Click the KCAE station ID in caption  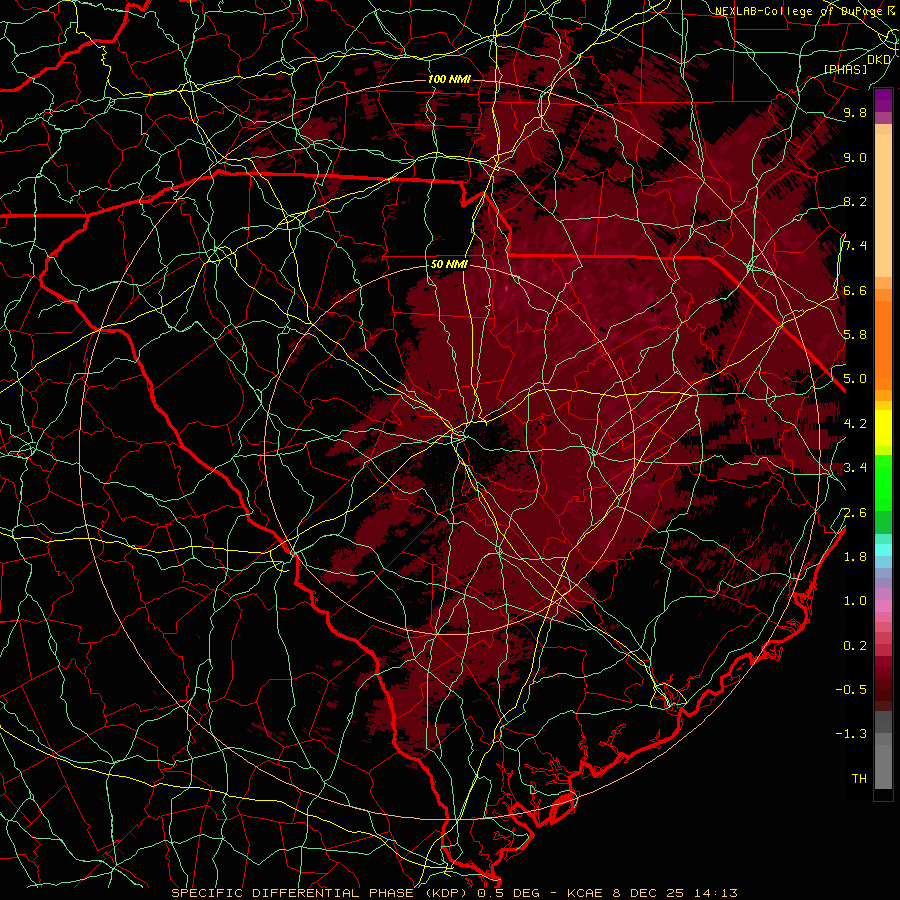584,893
